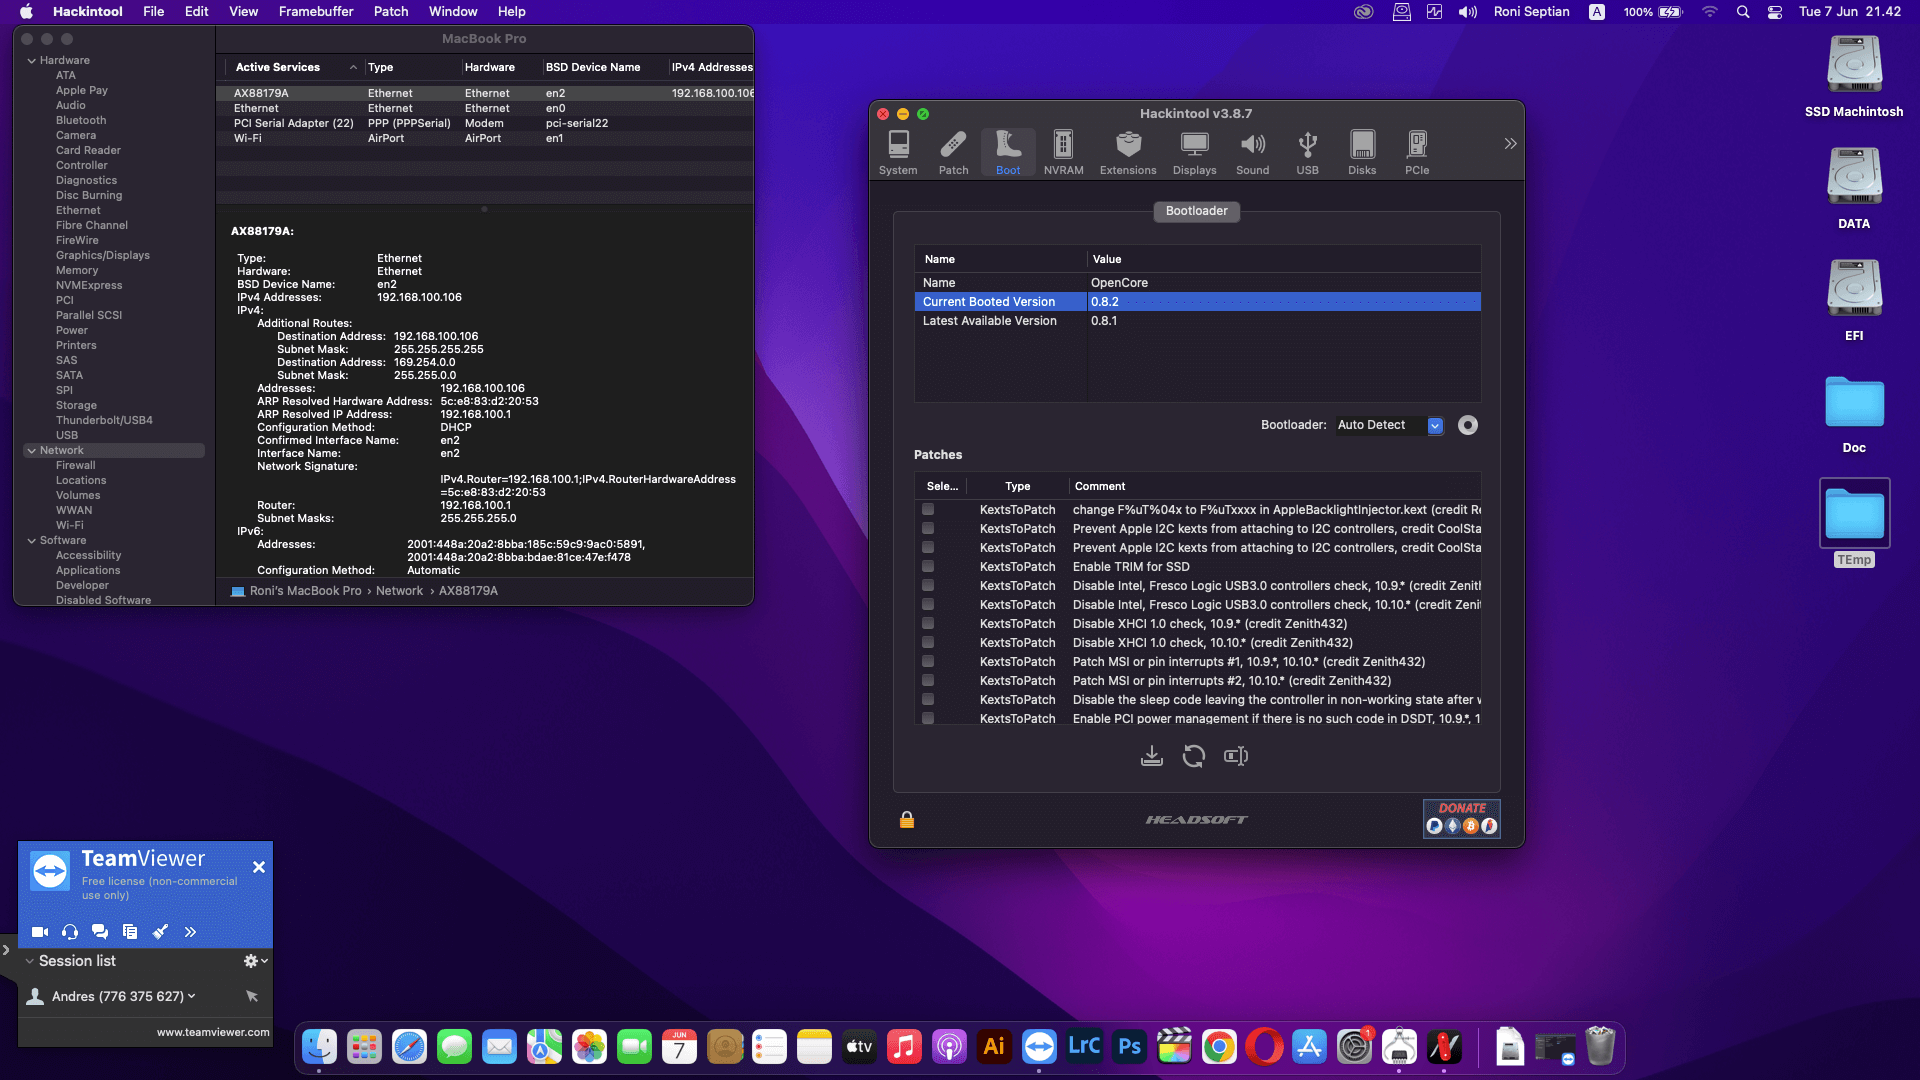Select the Wi-Fi row in Active Services
This screenshot has width=1920, height=1080.
point(485,139)
